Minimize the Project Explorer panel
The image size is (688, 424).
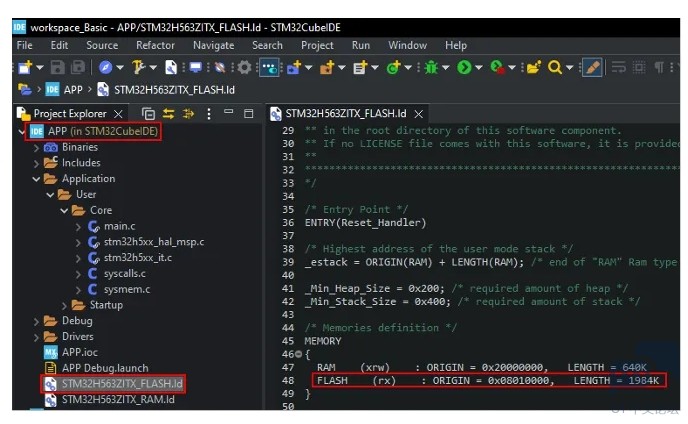pos(229,111)
